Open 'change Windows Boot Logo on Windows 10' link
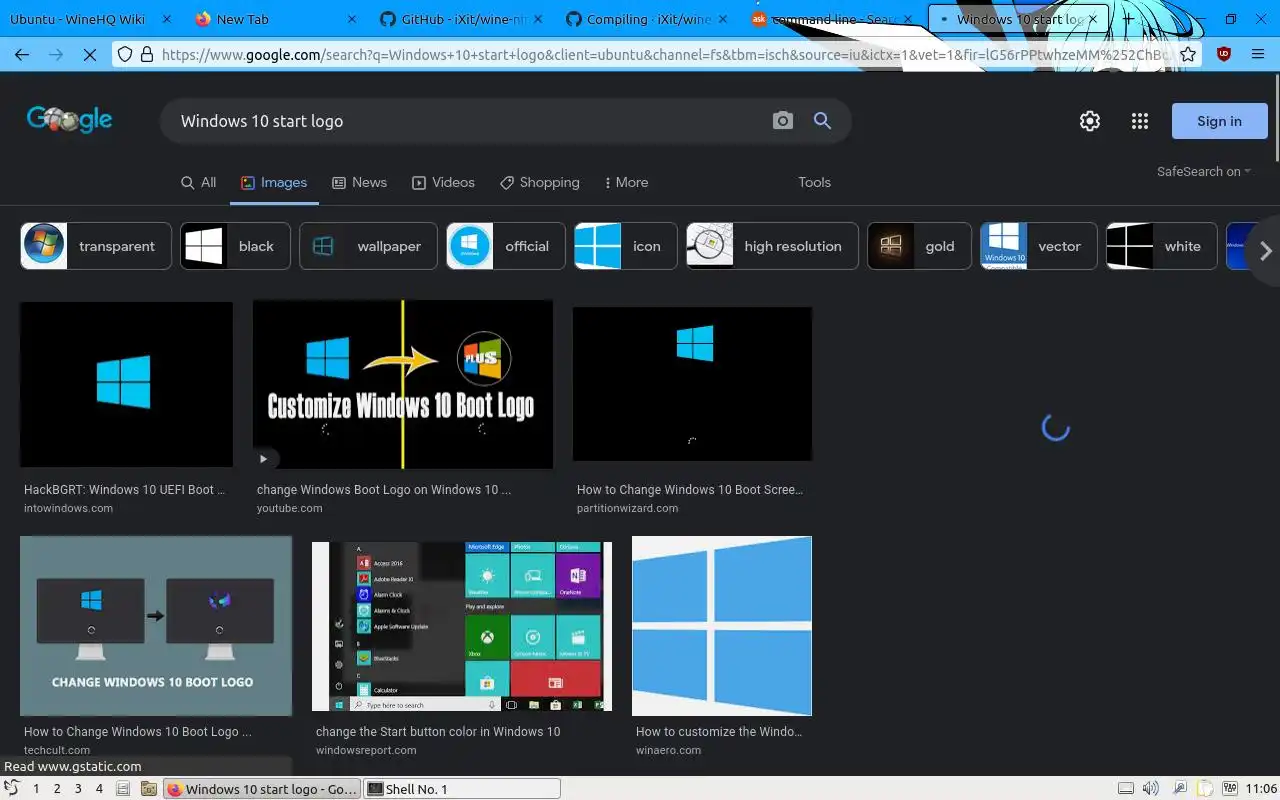The width and height of the screenshot is (1280, 800). [384, 490]
